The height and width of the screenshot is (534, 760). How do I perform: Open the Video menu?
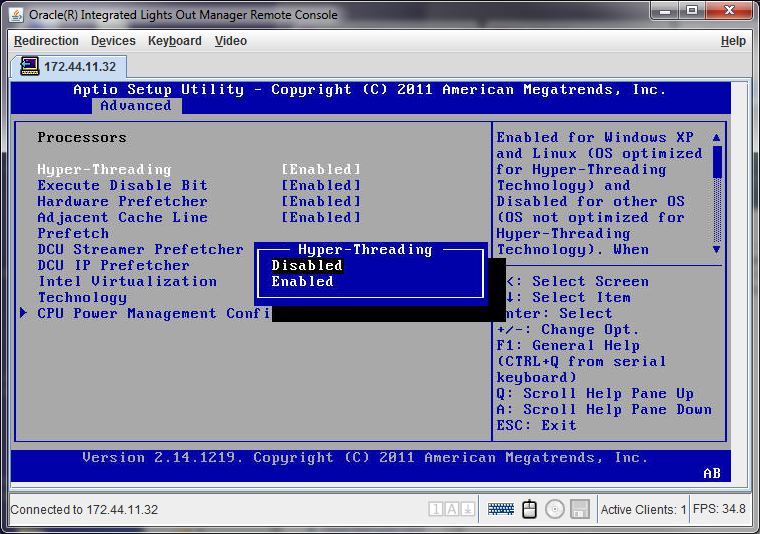click(231, 41)
